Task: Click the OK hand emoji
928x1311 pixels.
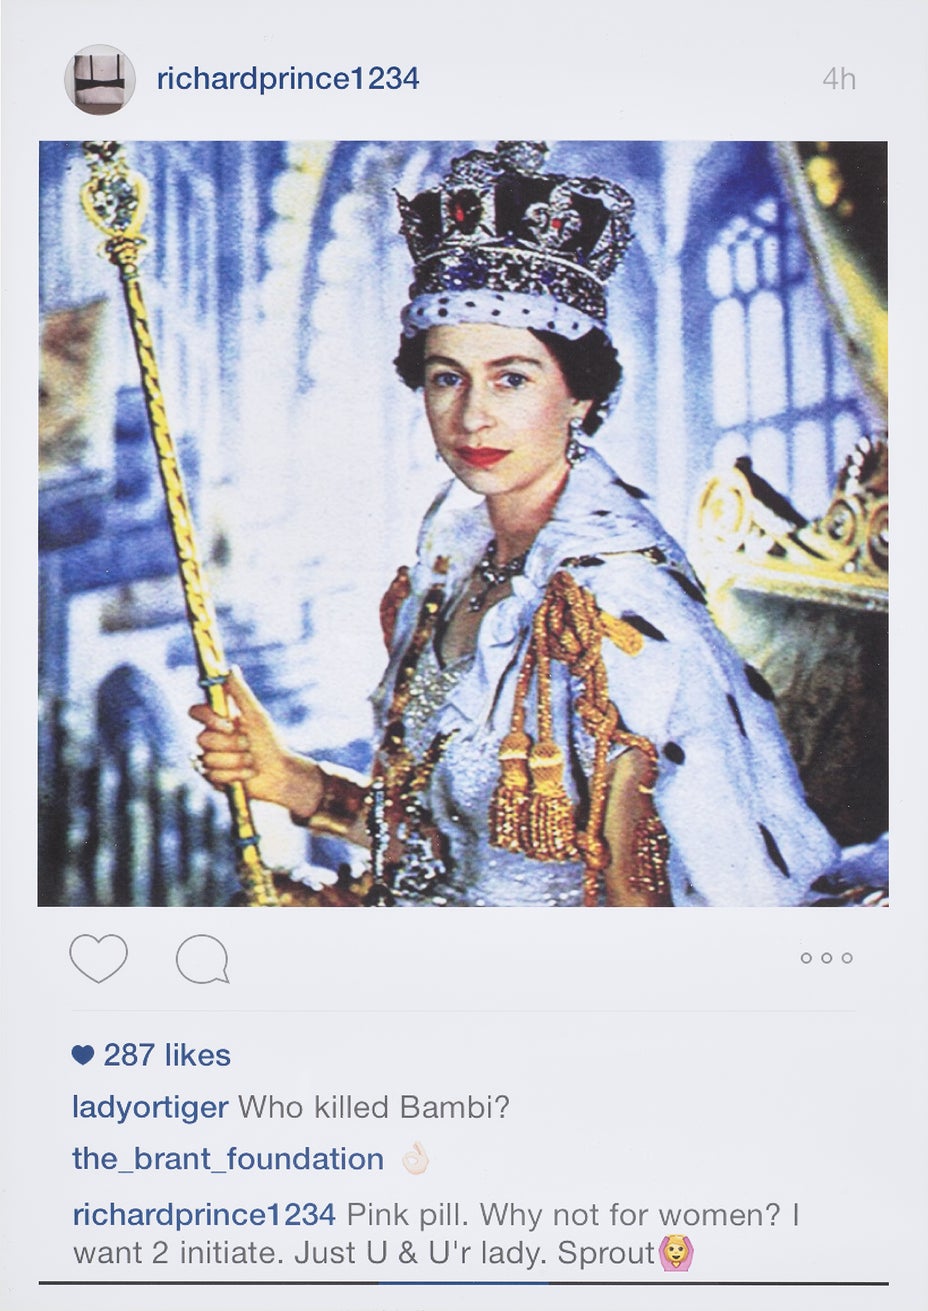Action: tap(415, 1159)
